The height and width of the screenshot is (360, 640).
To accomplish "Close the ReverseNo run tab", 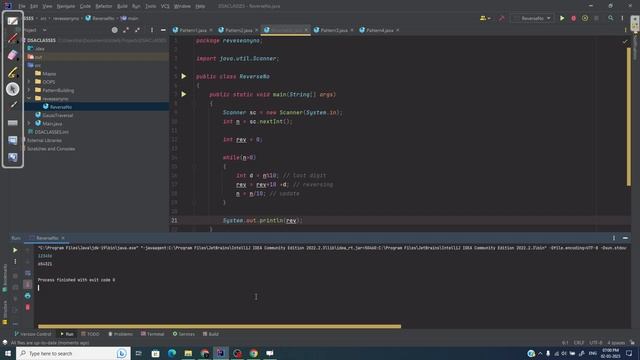I will (x=63, y=238).
